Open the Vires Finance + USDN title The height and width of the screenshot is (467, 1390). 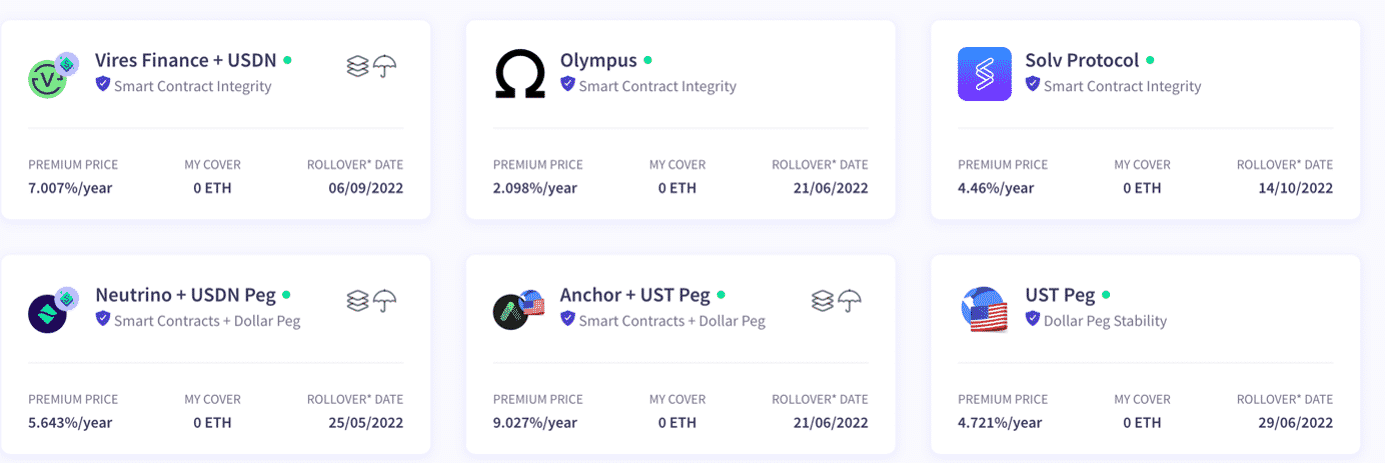pyautogui.click(x=186, y=60)
